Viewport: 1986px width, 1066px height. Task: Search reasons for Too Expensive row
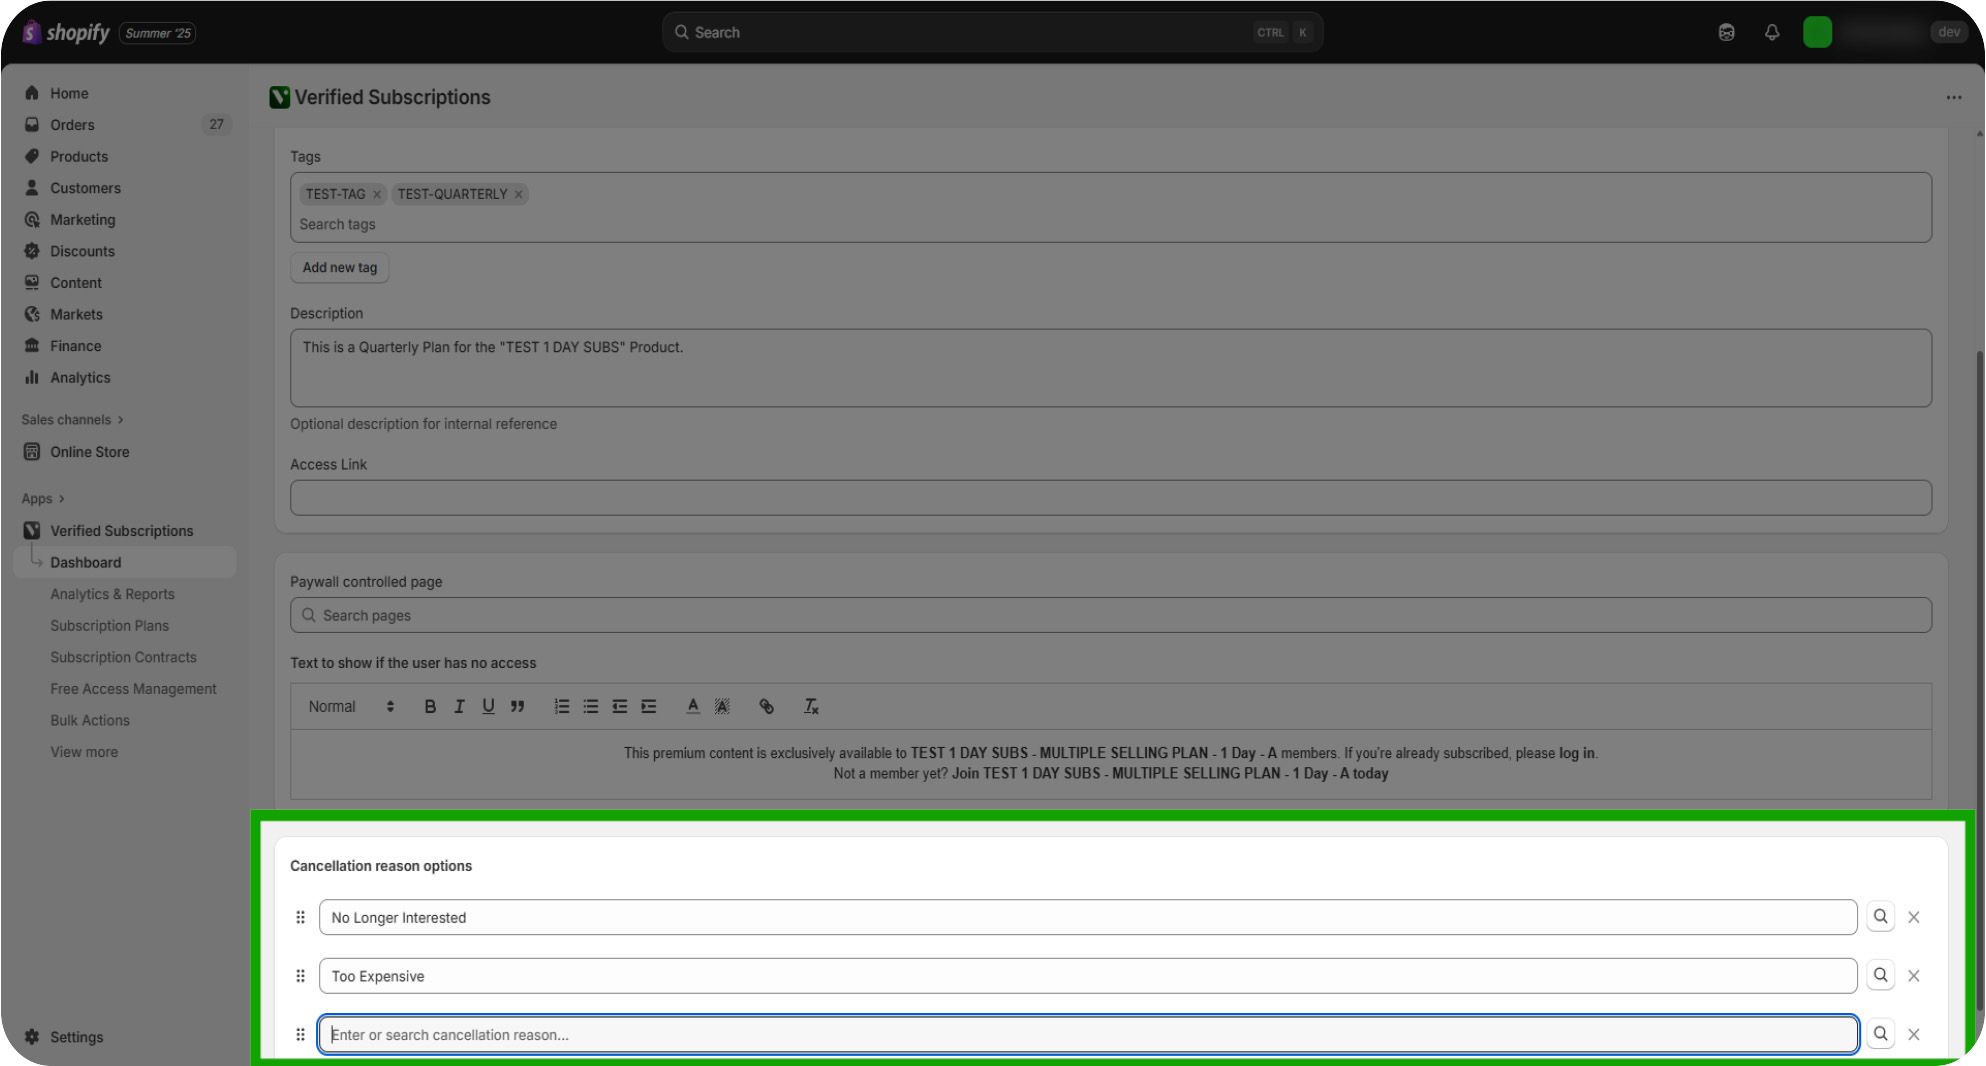tap(1880, 975)
